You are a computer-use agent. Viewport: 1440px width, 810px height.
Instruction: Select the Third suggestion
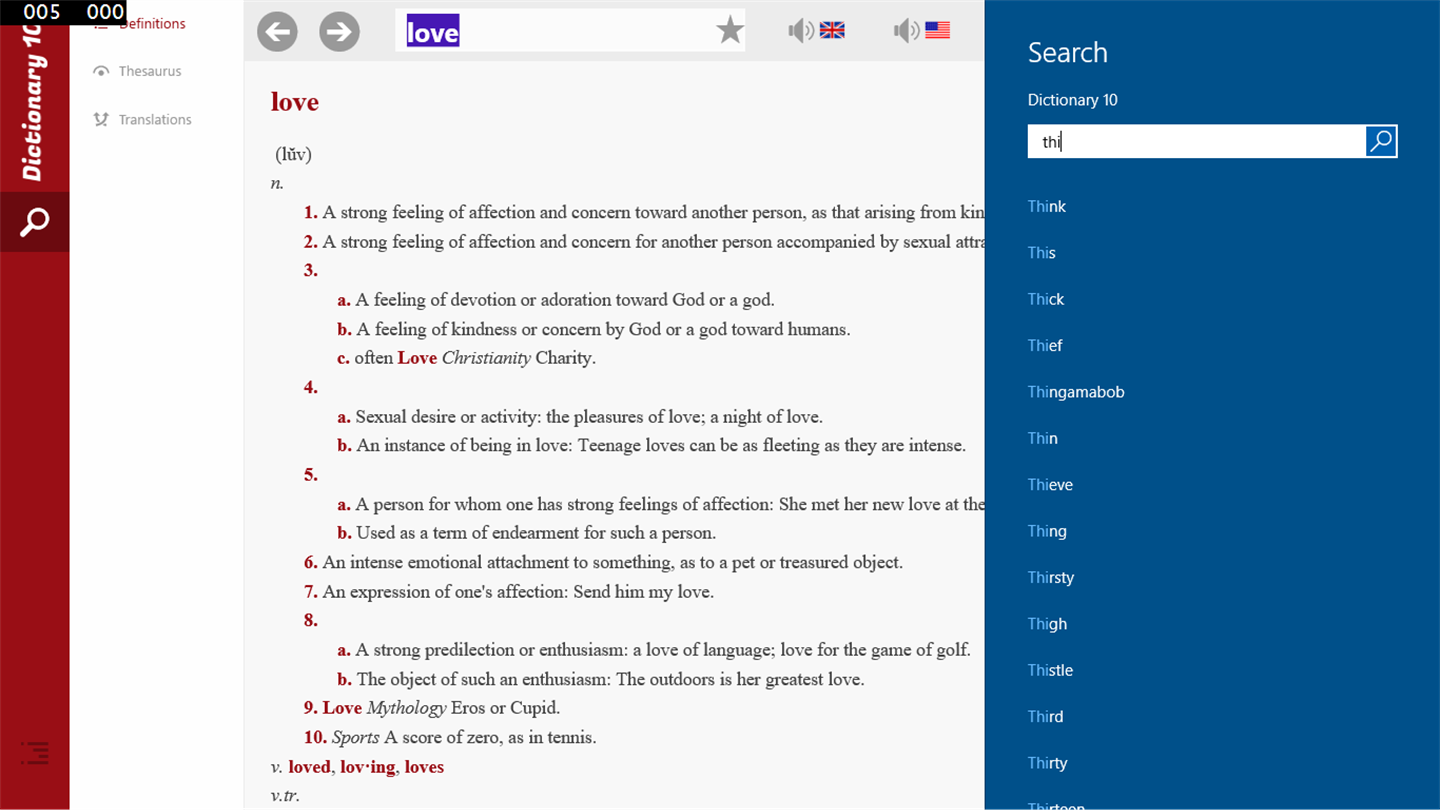pos(1046,716)
